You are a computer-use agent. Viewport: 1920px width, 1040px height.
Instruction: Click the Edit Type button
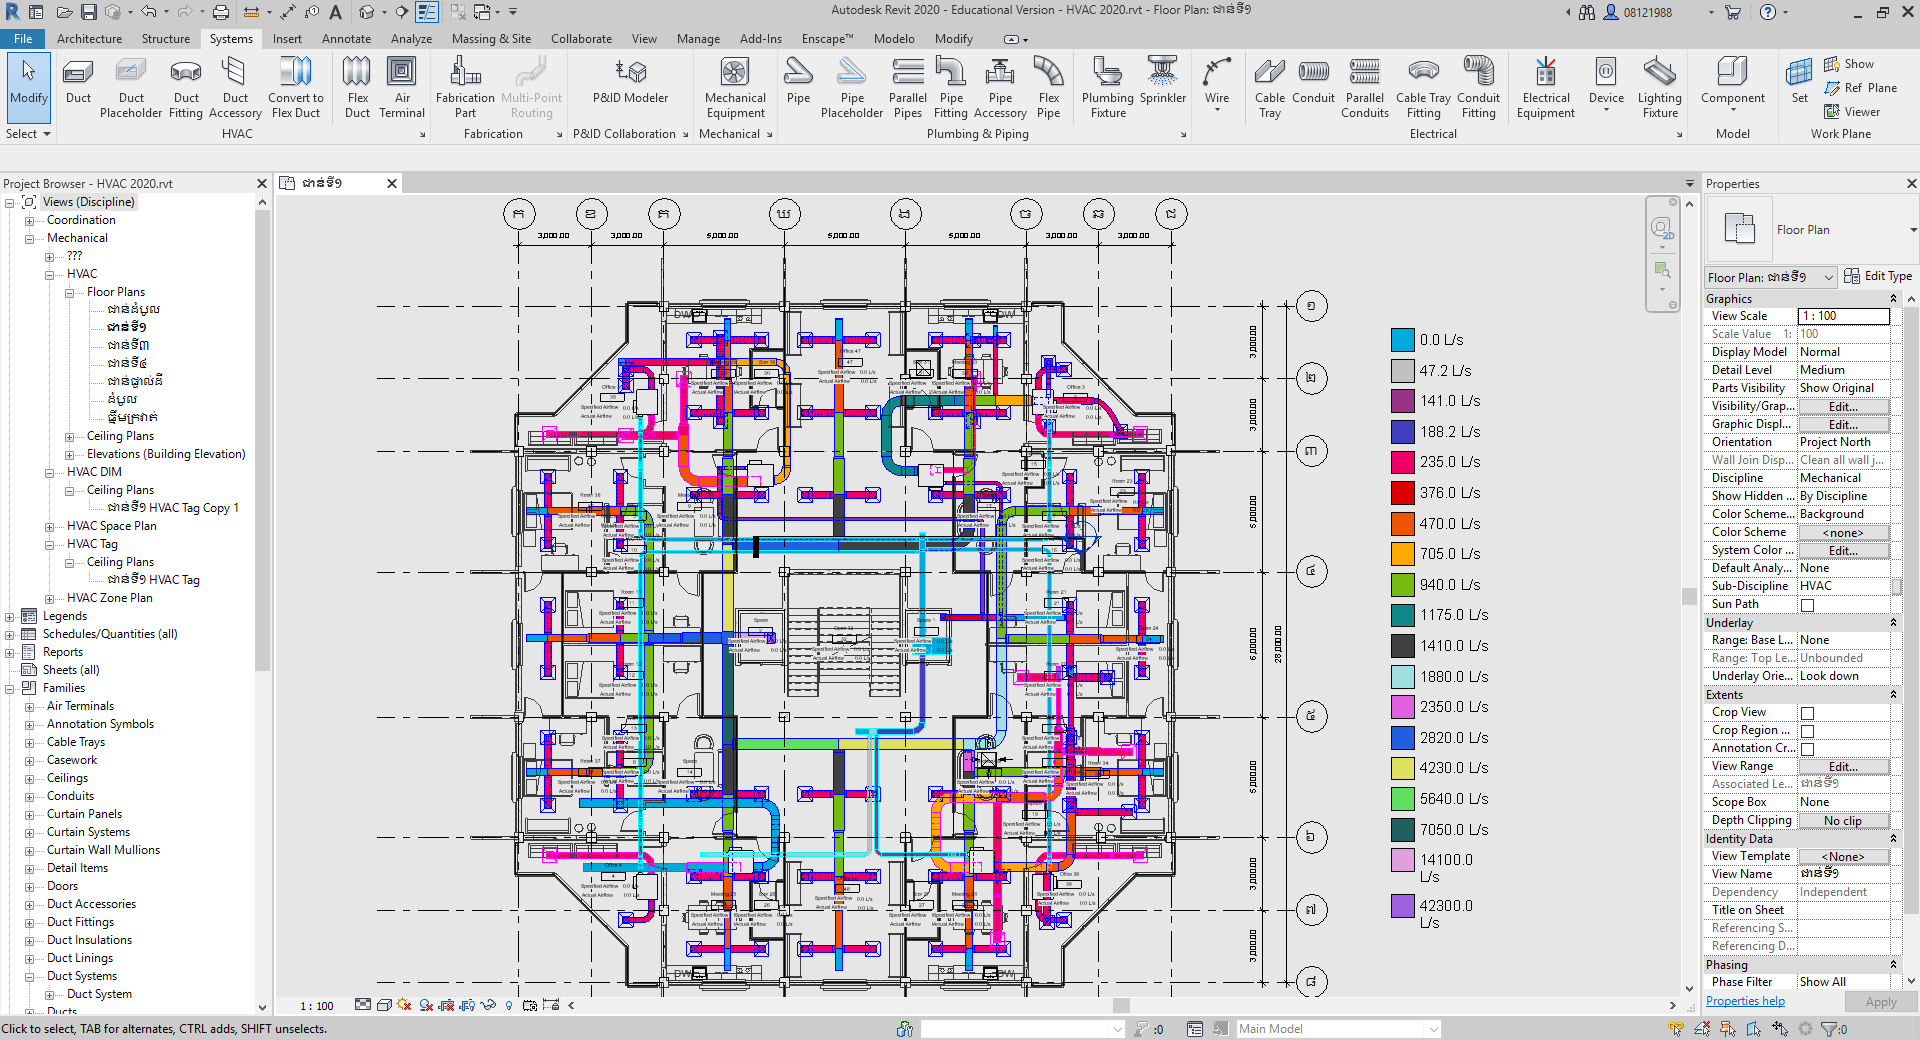1878,276
